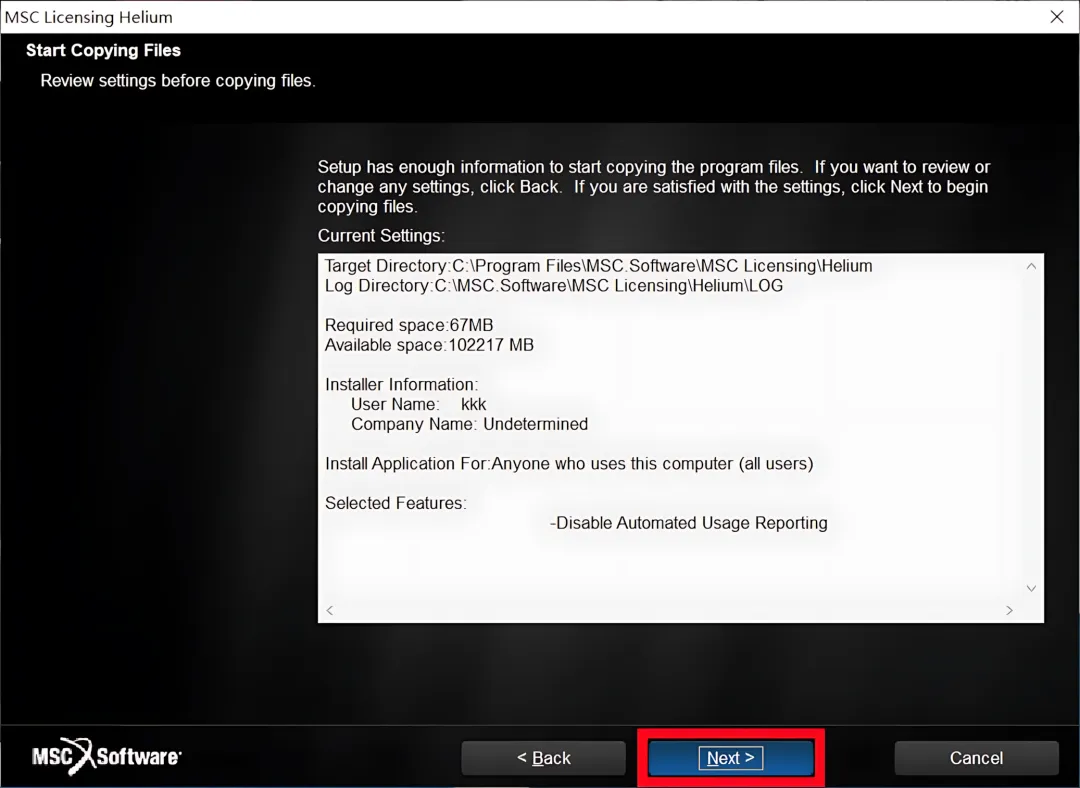Image resolution: width=1080 pixels, height=788 pixels.
Task: Click the Next button to begin copying
Action: click(731, 758)
